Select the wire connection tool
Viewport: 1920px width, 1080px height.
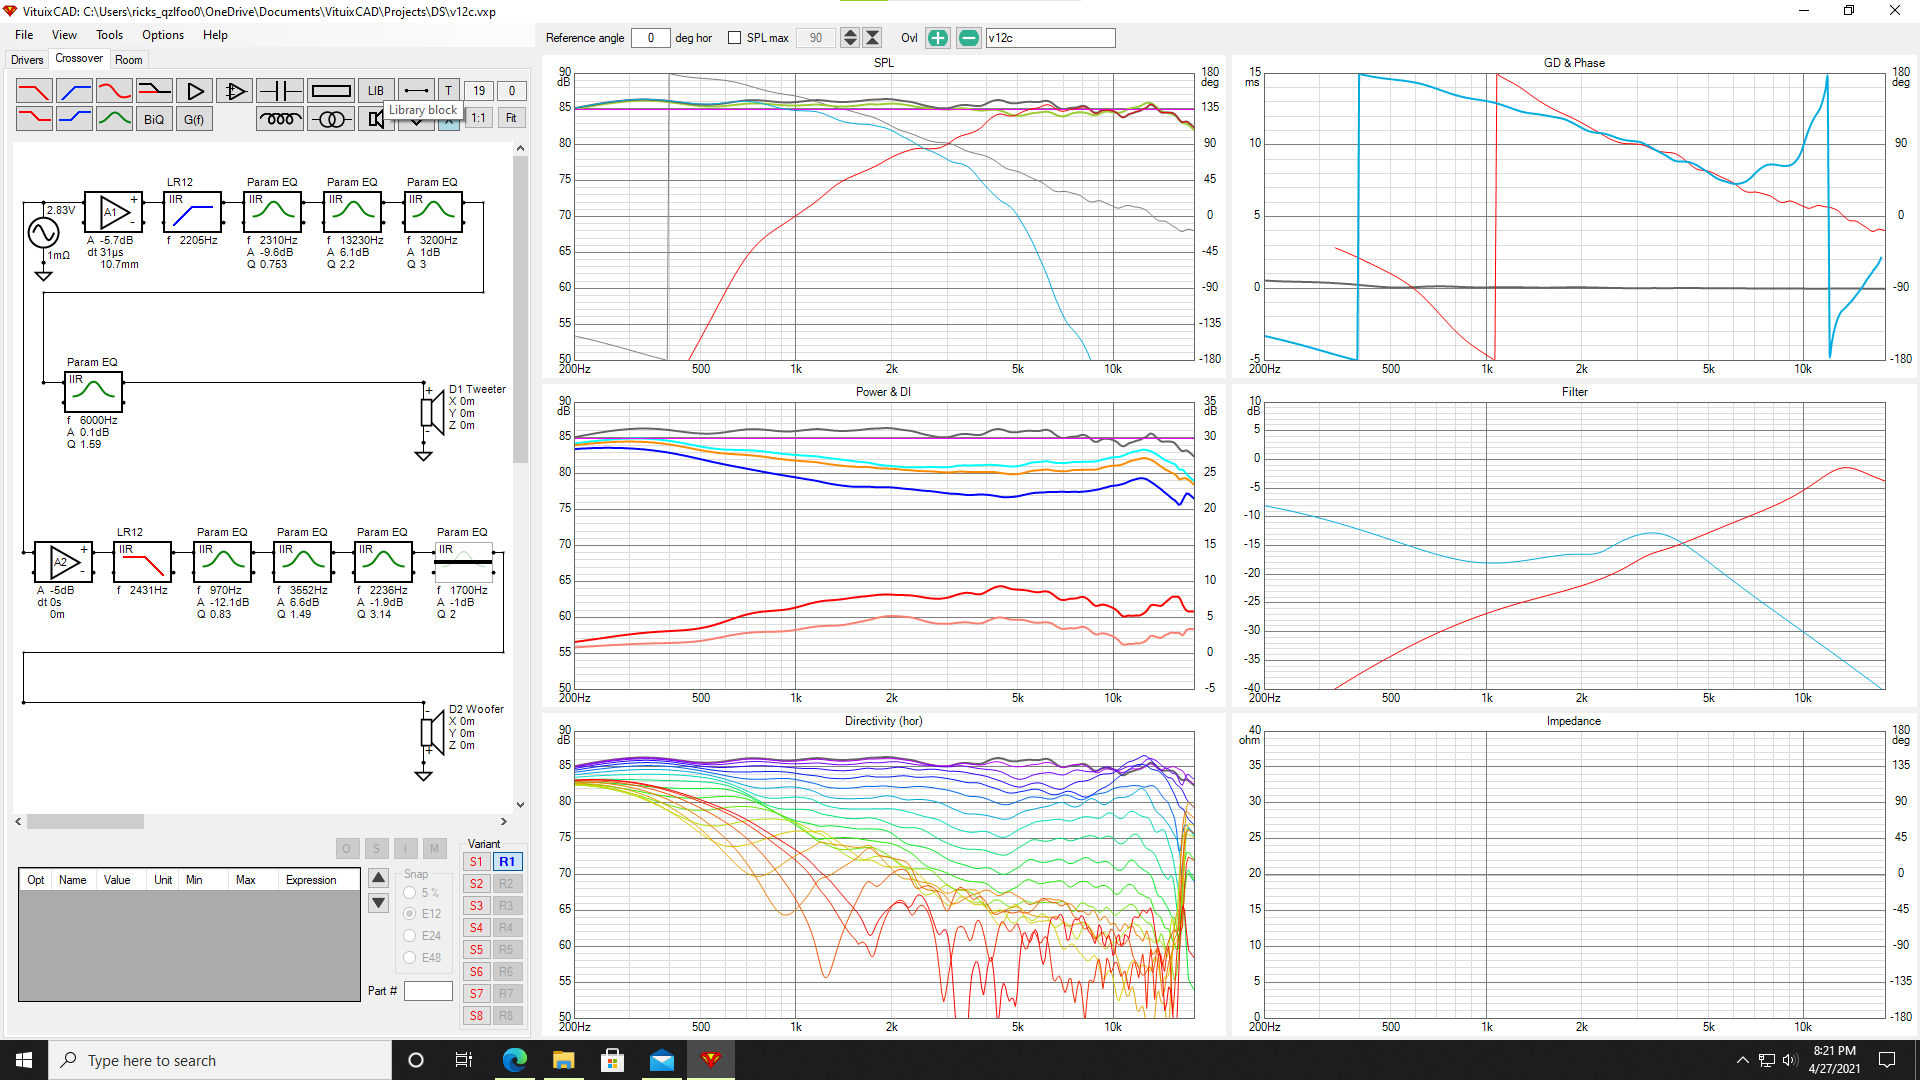[x=417, y=91]
